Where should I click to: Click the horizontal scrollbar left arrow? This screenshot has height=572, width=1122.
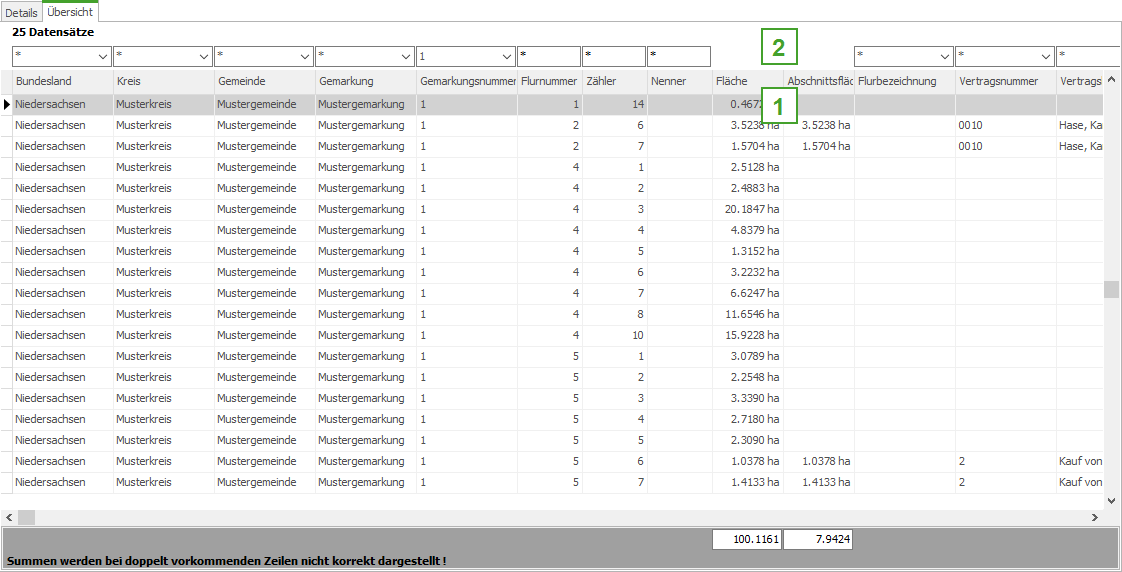pyautogui.click(x=9, y=518)
